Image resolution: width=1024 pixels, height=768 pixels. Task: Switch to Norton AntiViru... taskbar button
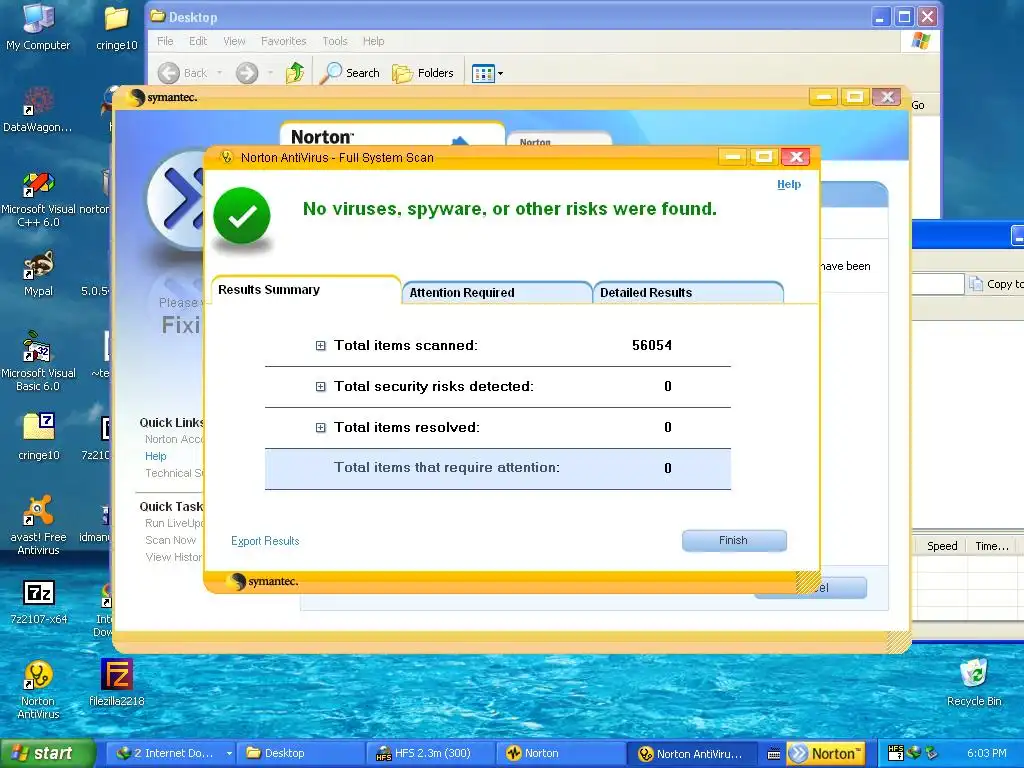coord(694,753)
